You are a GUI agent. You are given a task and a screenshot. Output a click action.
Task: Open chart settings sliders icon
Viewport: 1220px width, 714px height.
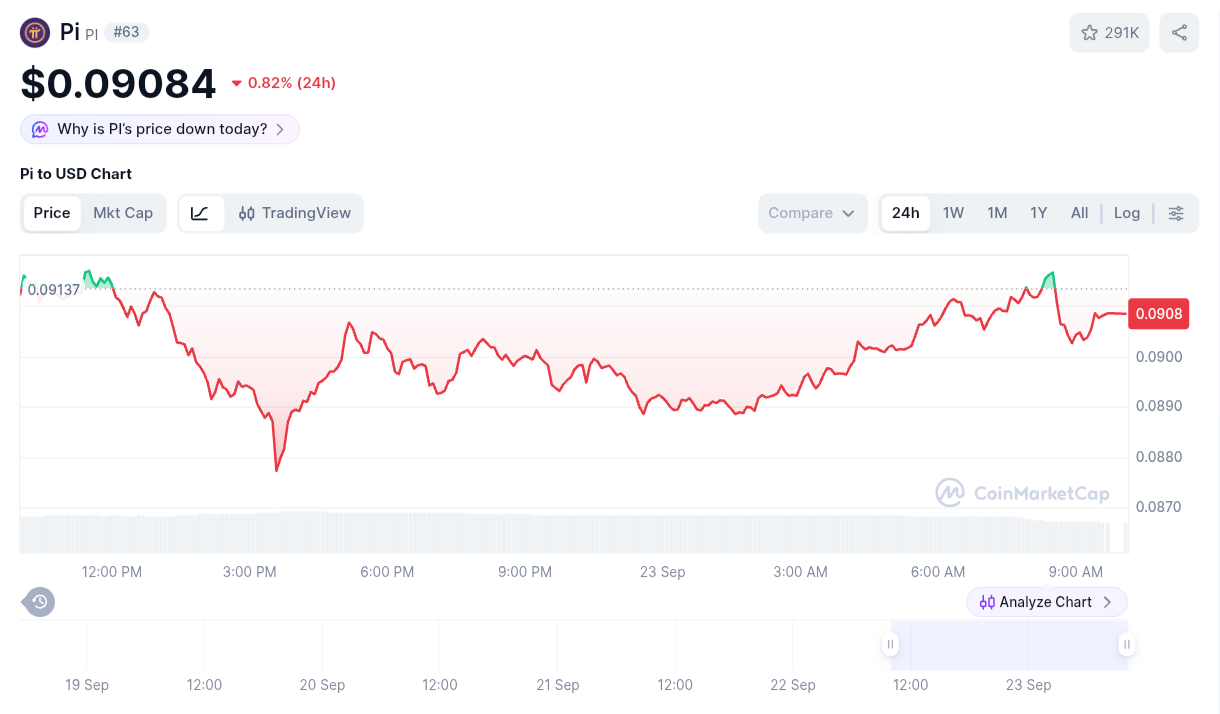[1176, 213]
